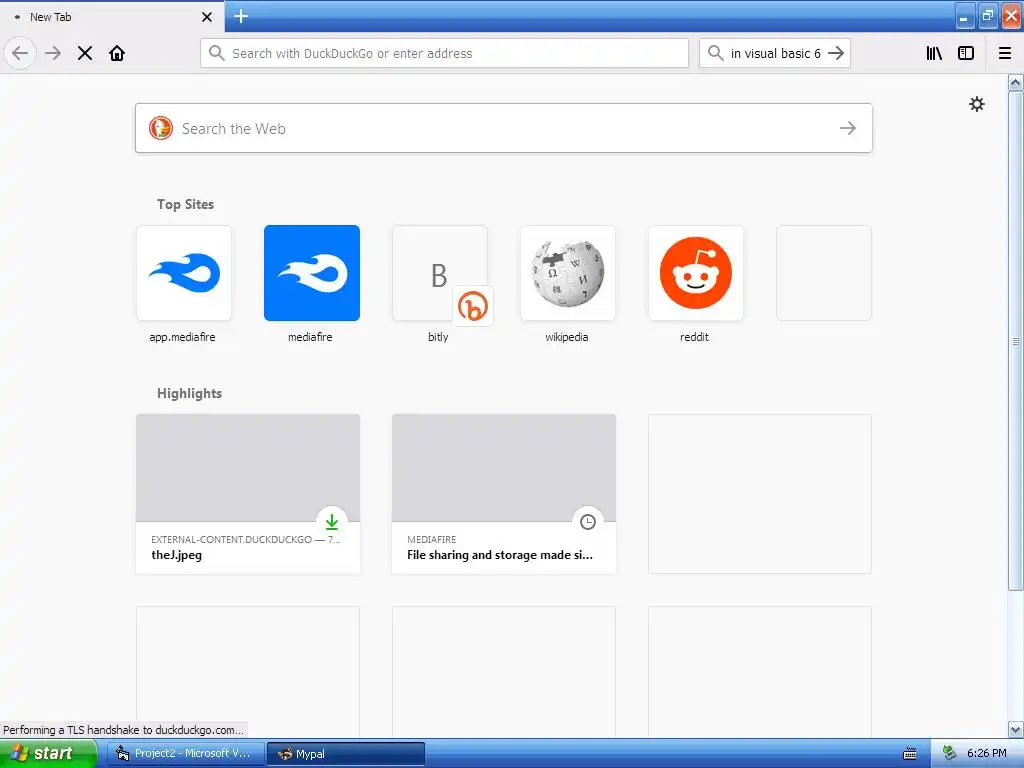
Task: Select the New Tab tab
Action: [x=112, y=16]
